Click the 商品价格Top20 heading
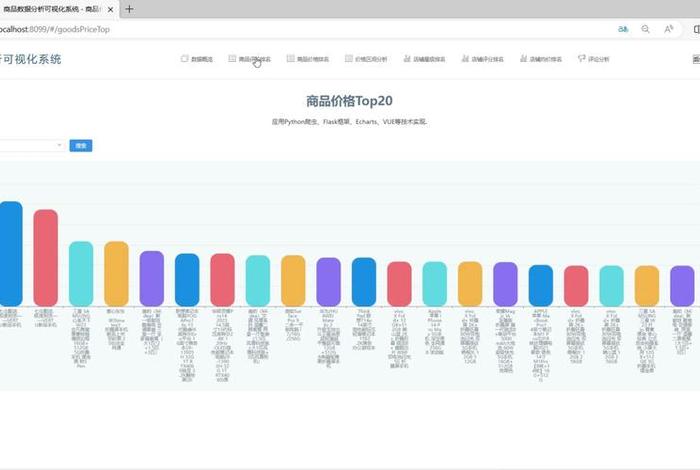The height and width of the screenshot is (470, 700). click(349, 101)
